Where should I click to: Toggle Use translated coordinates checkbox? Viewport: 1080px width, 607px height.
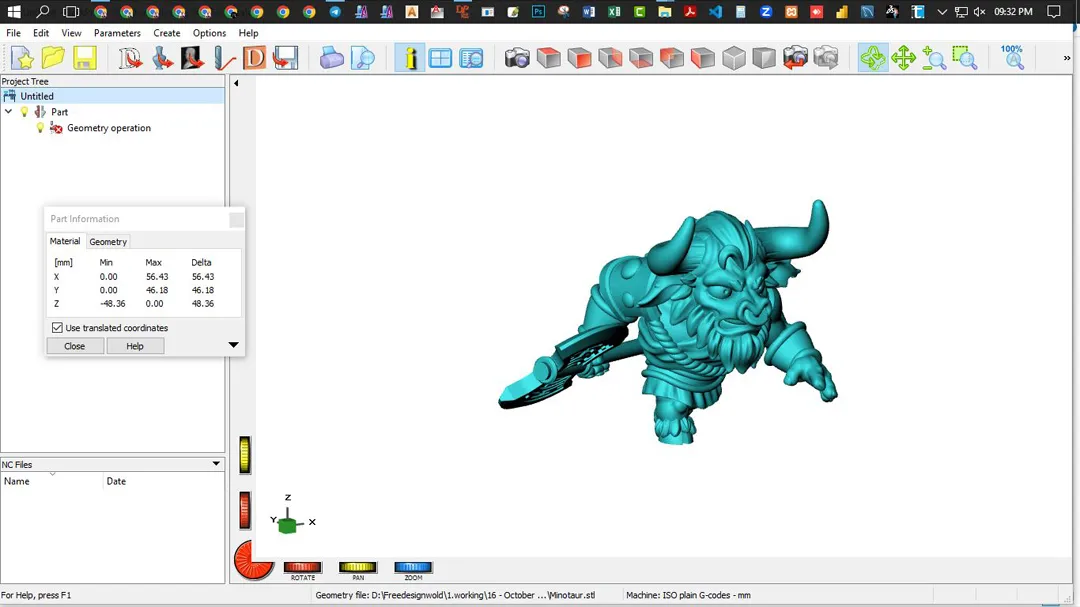pos(57,328)
